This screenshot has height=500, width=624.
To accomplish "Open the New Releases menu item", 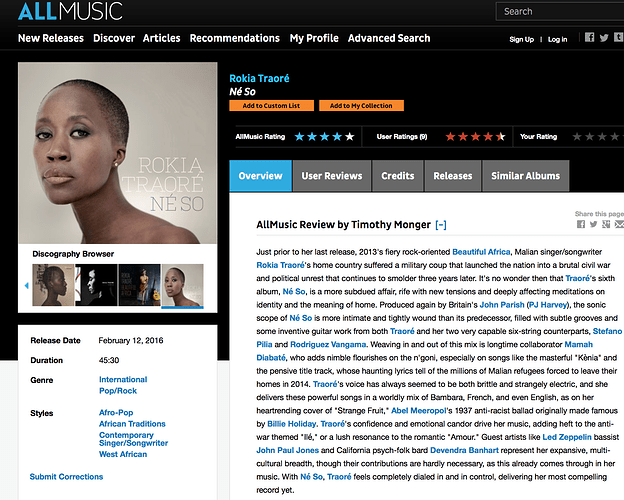I will [51, 38].
